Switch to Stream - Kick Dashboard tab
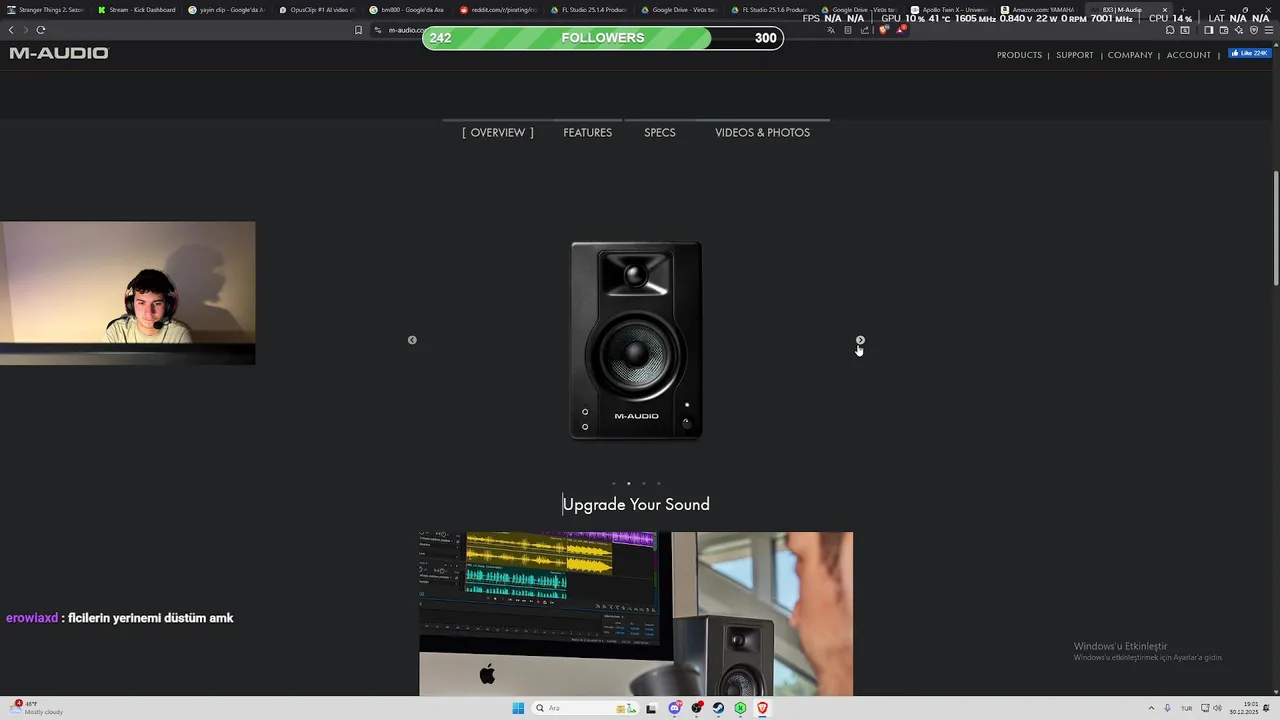The image size is (1280, 720). pos(137,10)
